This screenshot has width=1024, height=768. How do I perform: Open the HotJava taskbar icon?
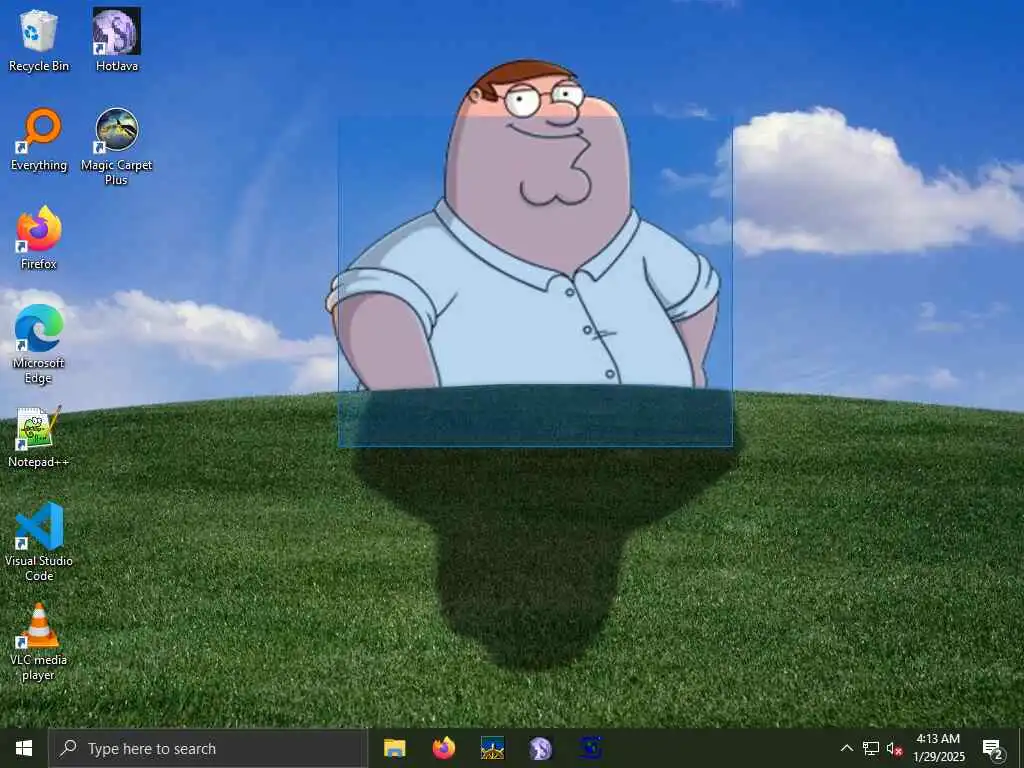click(541, 748)
